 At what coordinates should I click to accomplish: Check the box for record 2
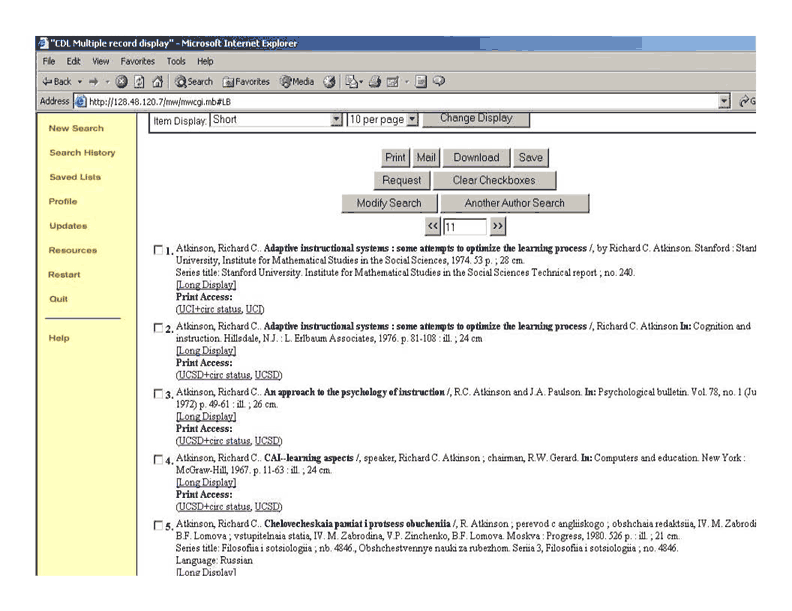[x=159, y=328]
